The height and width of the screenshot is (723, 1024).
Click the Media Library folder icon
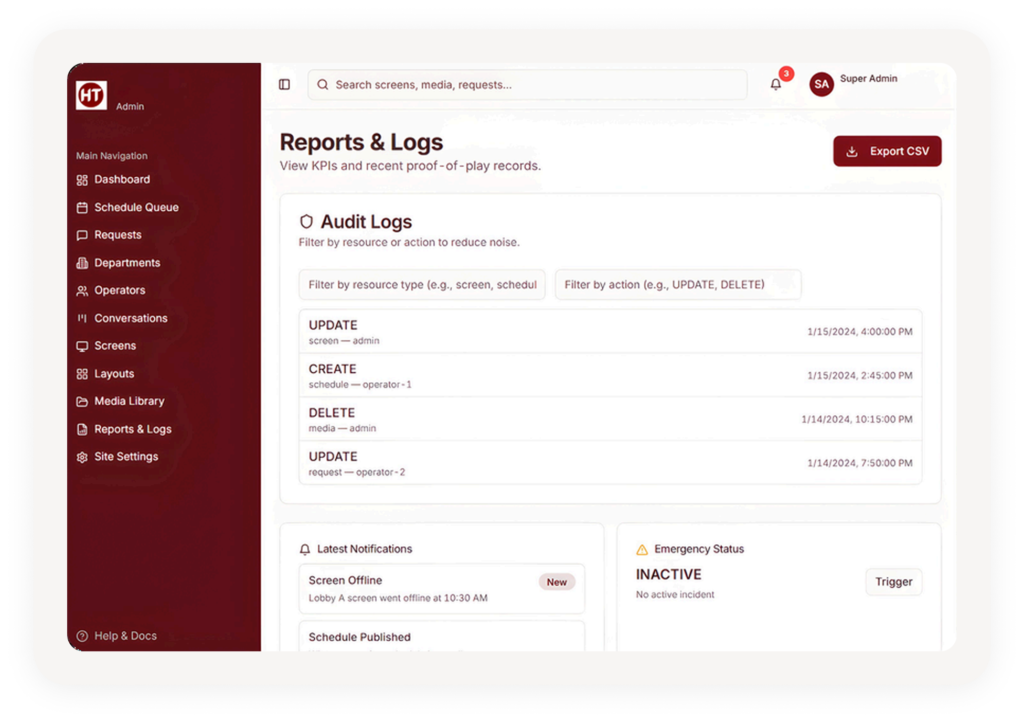click(x=82, y=402)
